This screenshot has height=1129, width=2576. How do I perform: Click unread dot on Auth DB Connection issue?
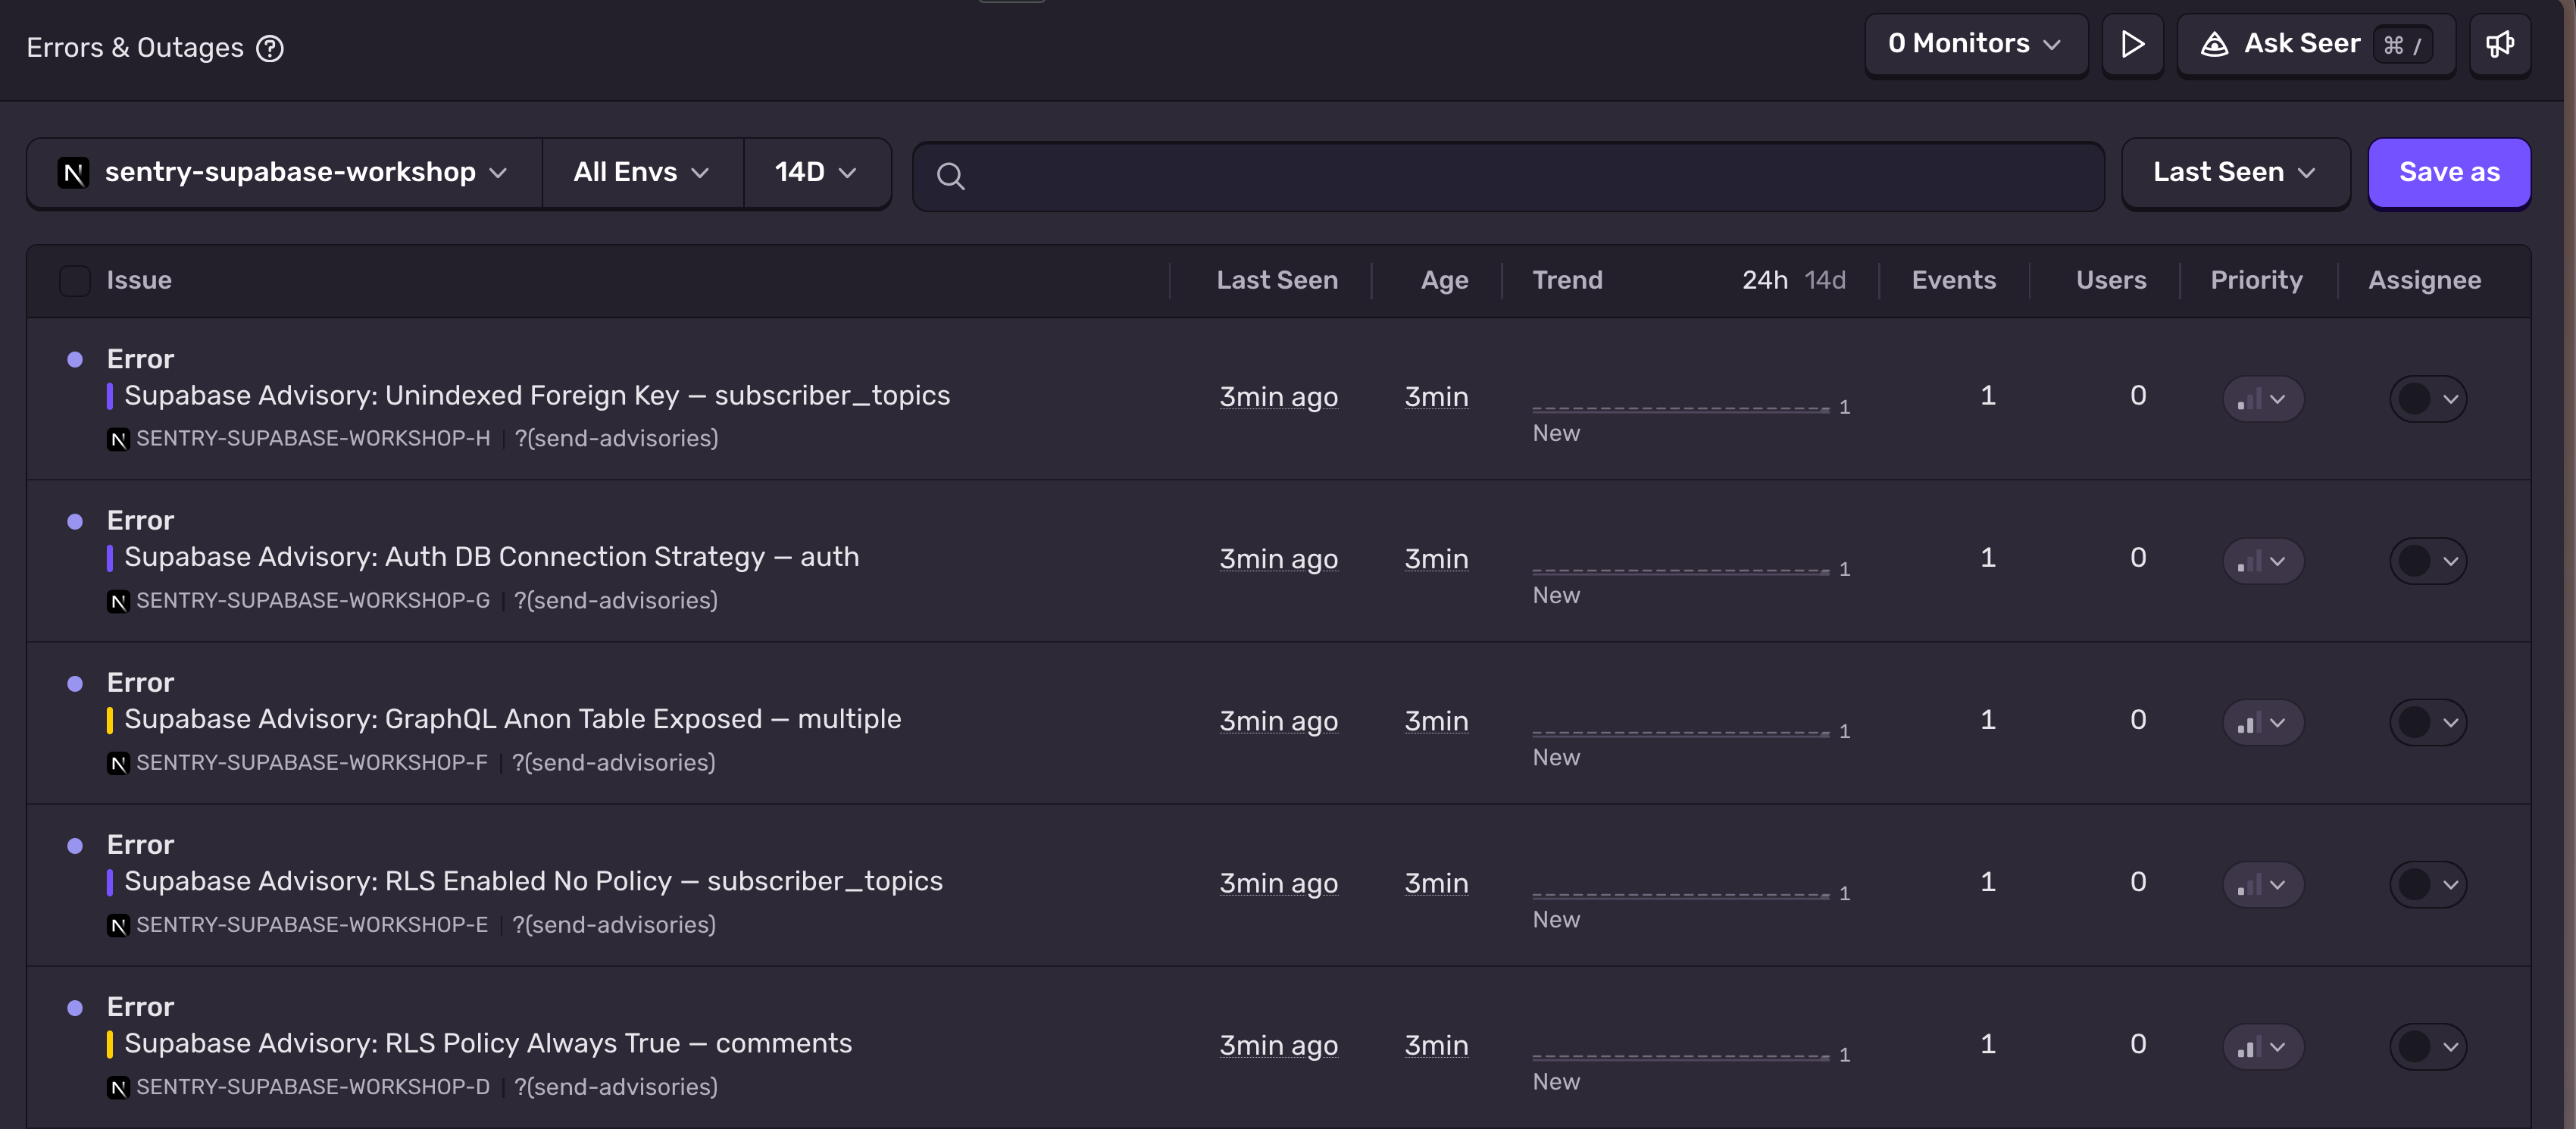75,521
